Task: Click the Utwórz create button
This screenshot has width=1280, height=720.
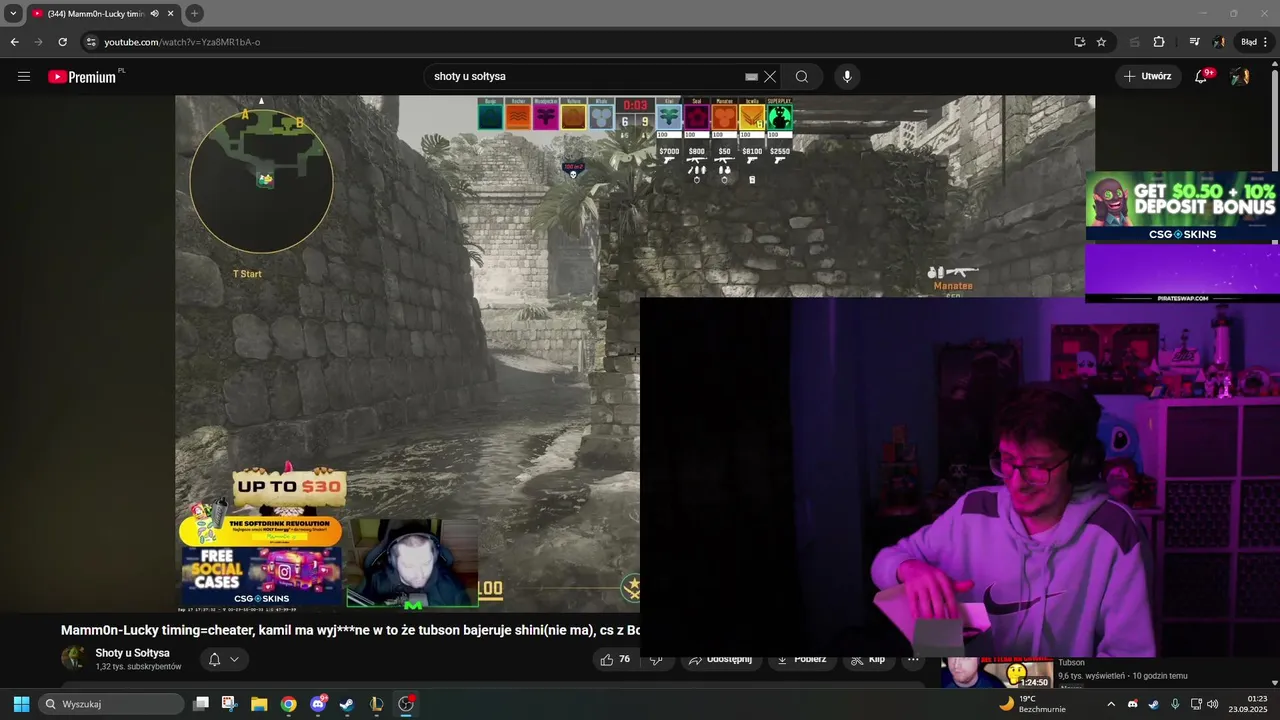Action: pyautogui.click(x=1147, y=76)
